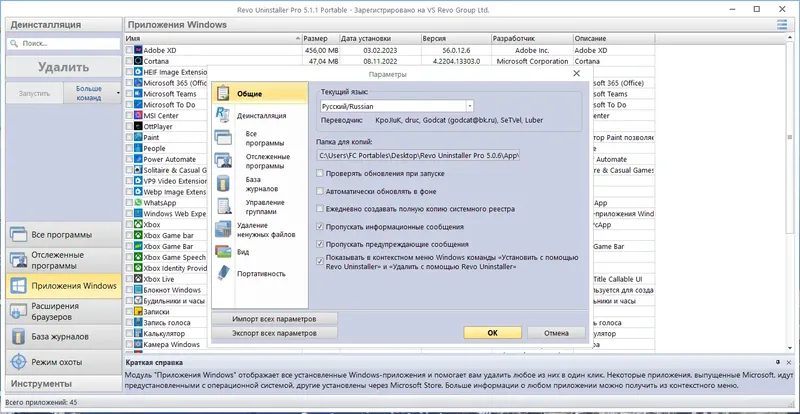Check the Adobe XD row checkbox
800x414 pixels.
[x=129, y=51]
